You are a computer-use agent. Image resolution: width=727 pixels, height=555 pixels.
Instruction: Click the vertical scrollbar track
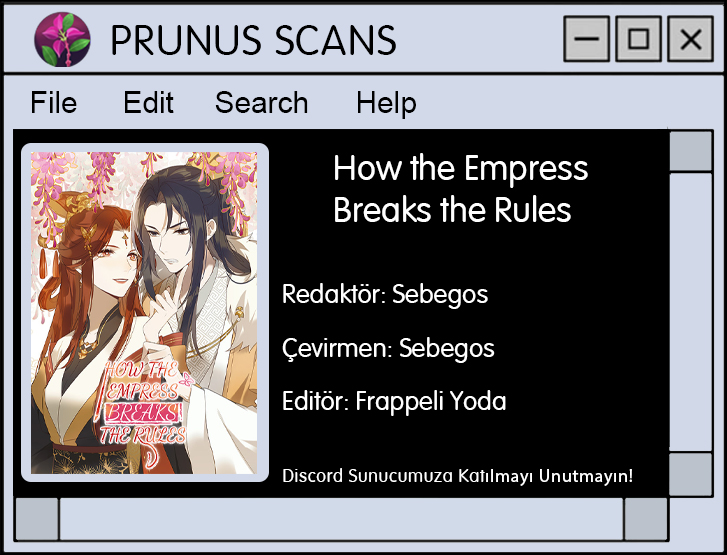[691, 313]
